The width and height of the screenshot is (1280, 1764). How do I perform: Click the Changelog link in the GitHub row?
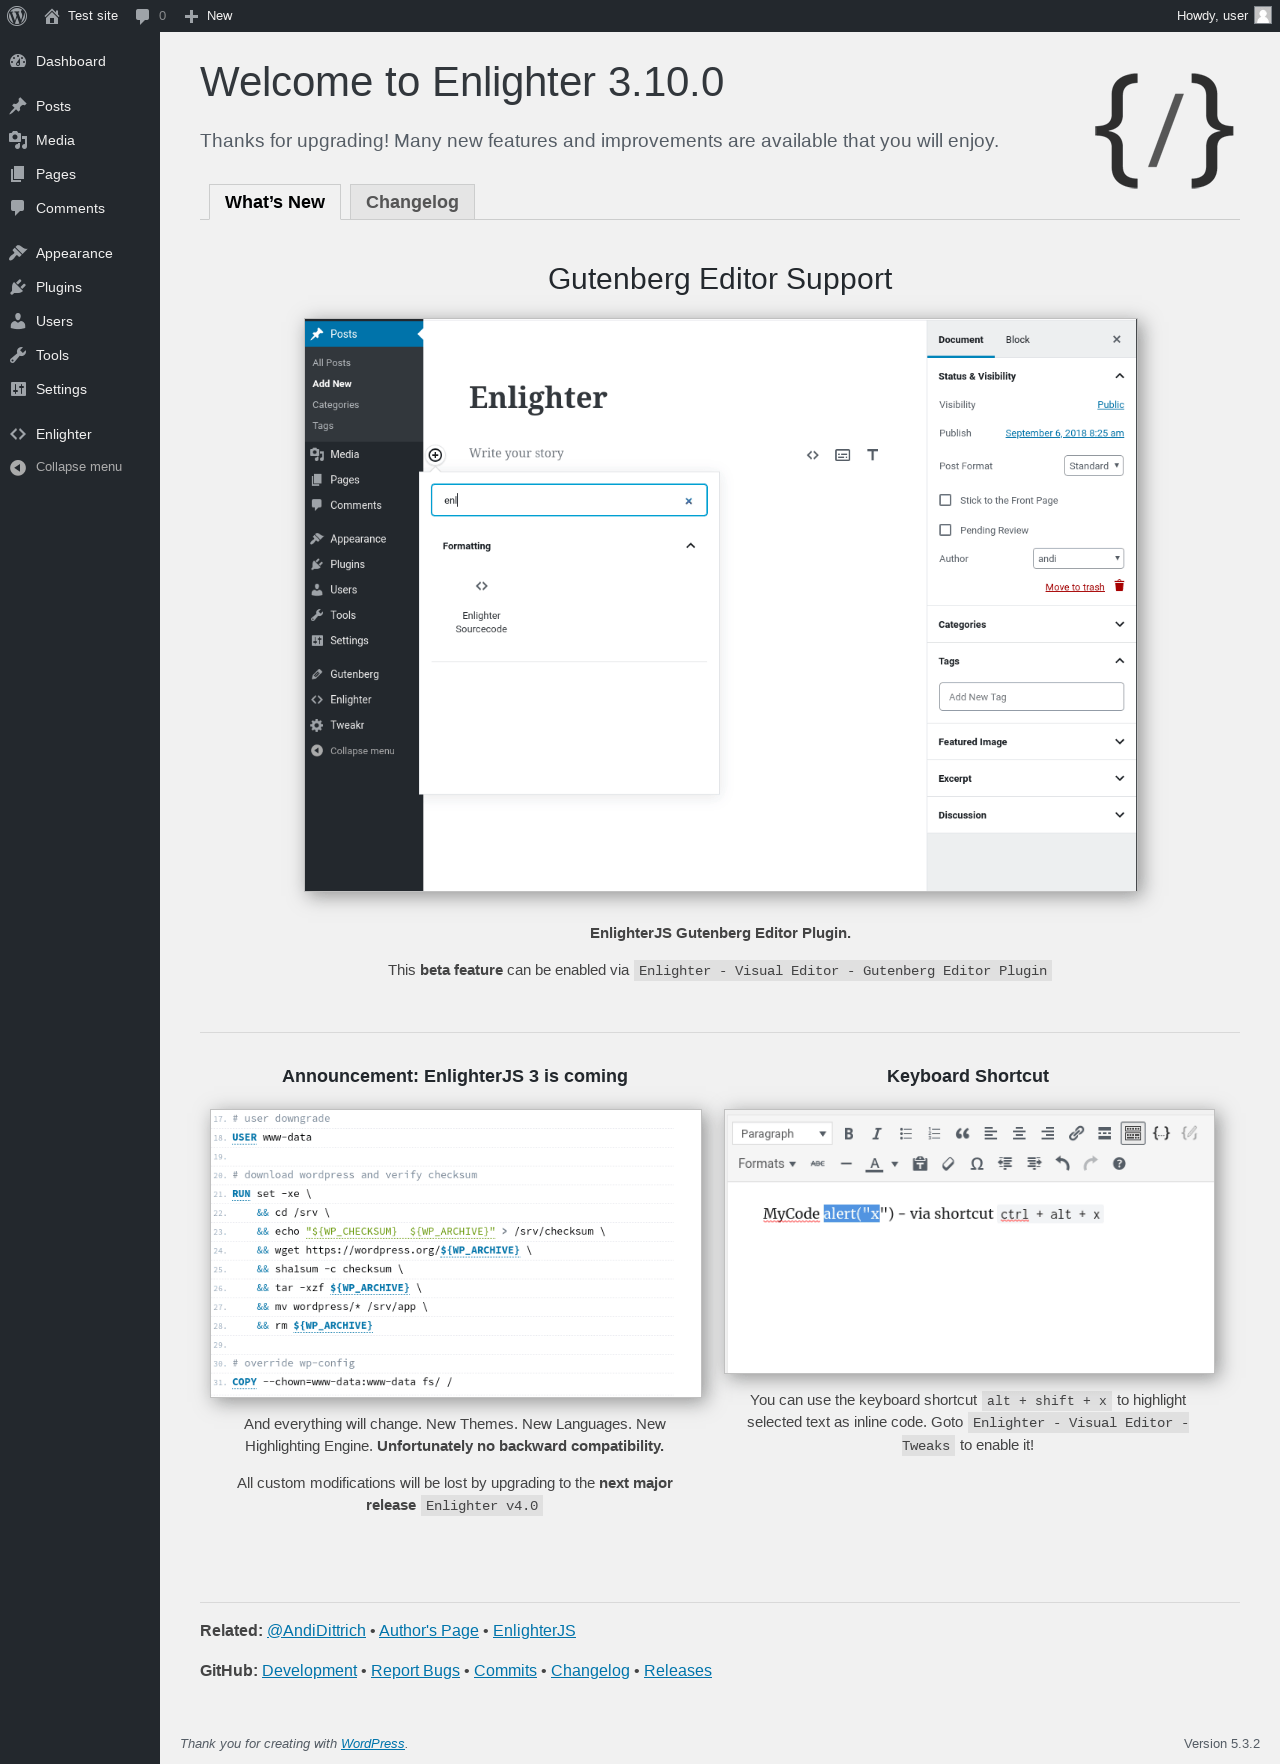pos(590,1670)
